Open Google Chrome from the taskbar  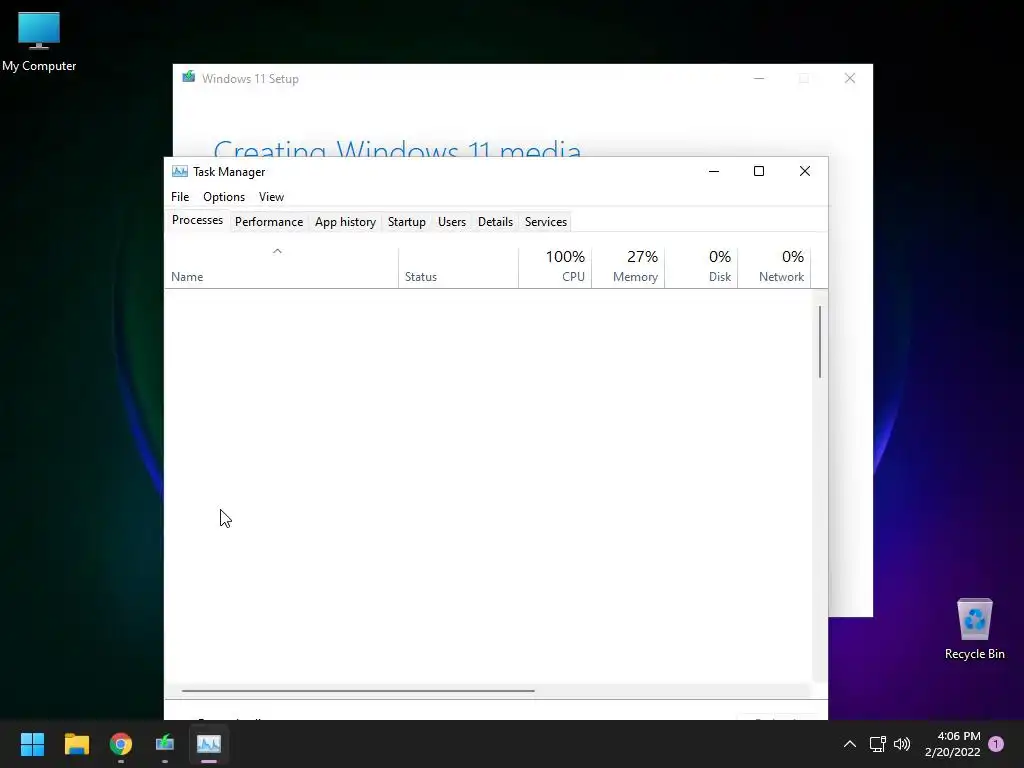point(121,744)
